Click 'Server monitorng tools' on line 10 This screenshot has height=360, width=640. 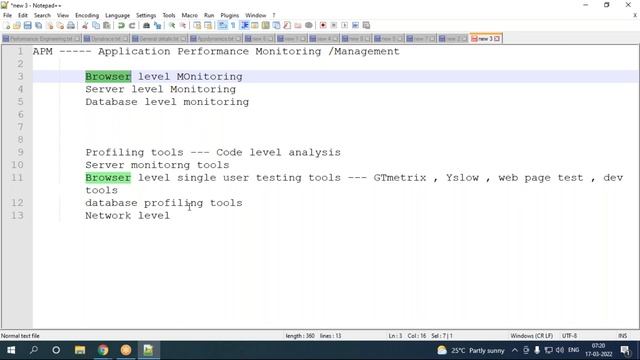tap(157, 165)
